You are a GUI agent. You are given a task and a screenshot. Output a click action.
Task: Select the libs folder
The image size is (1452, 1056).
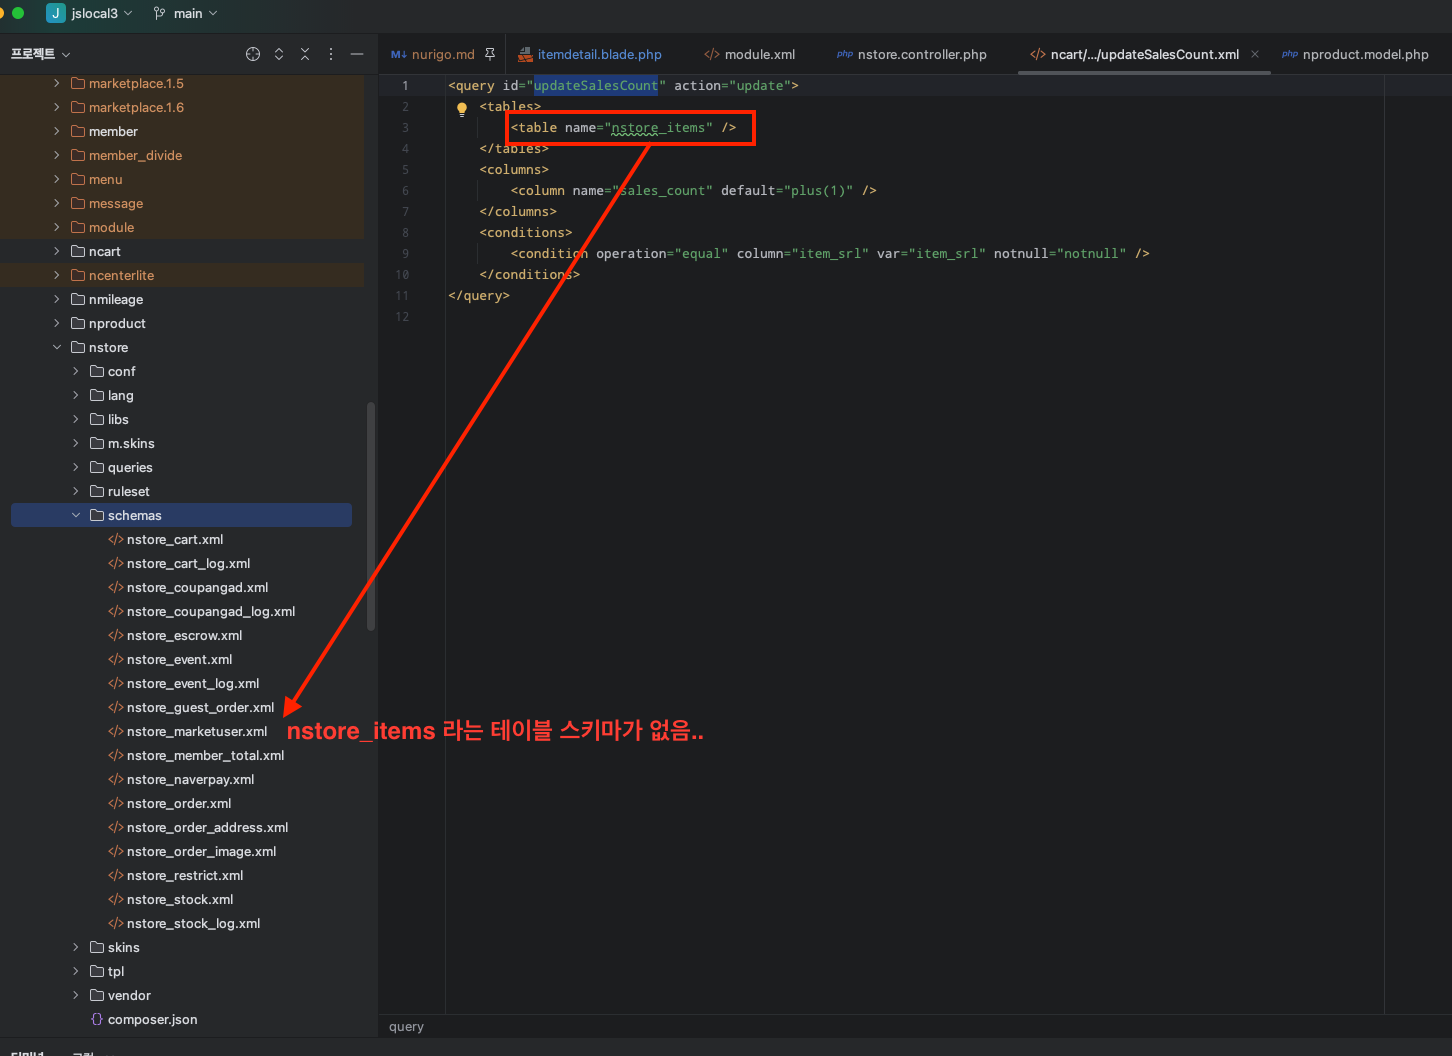[109, 419]
